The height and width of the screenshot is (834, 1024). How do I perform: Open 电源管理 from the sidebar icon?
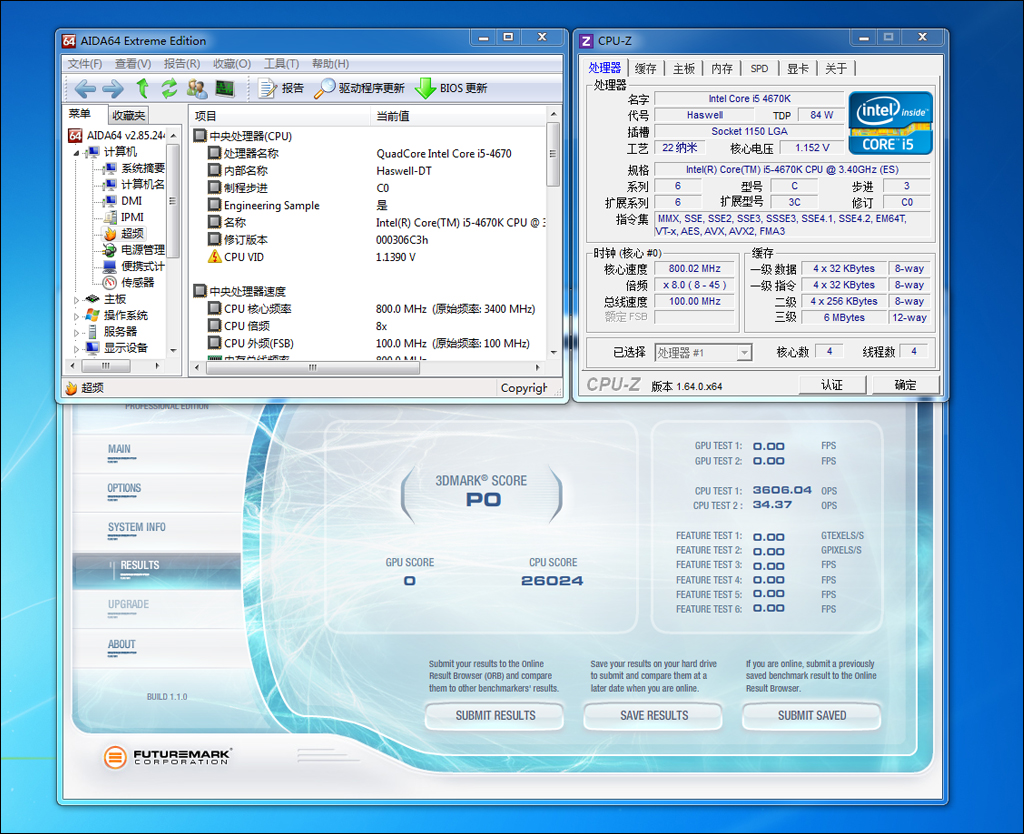pyautogui.click(x=112, y=250)
